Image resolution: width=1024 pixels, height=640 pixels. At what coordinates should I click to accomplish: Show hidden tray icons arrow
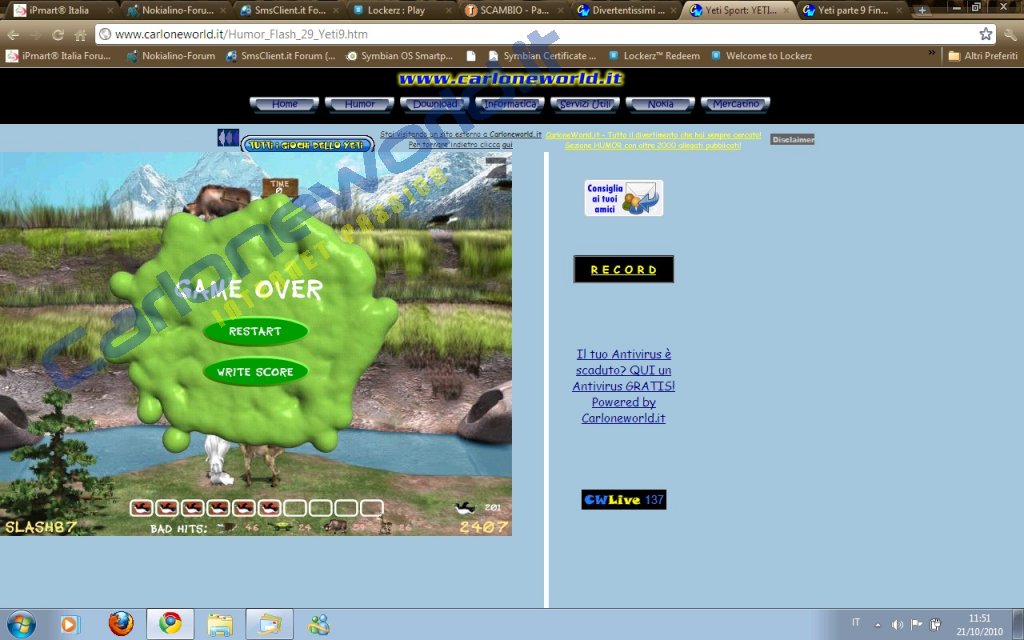pos(878,624)
